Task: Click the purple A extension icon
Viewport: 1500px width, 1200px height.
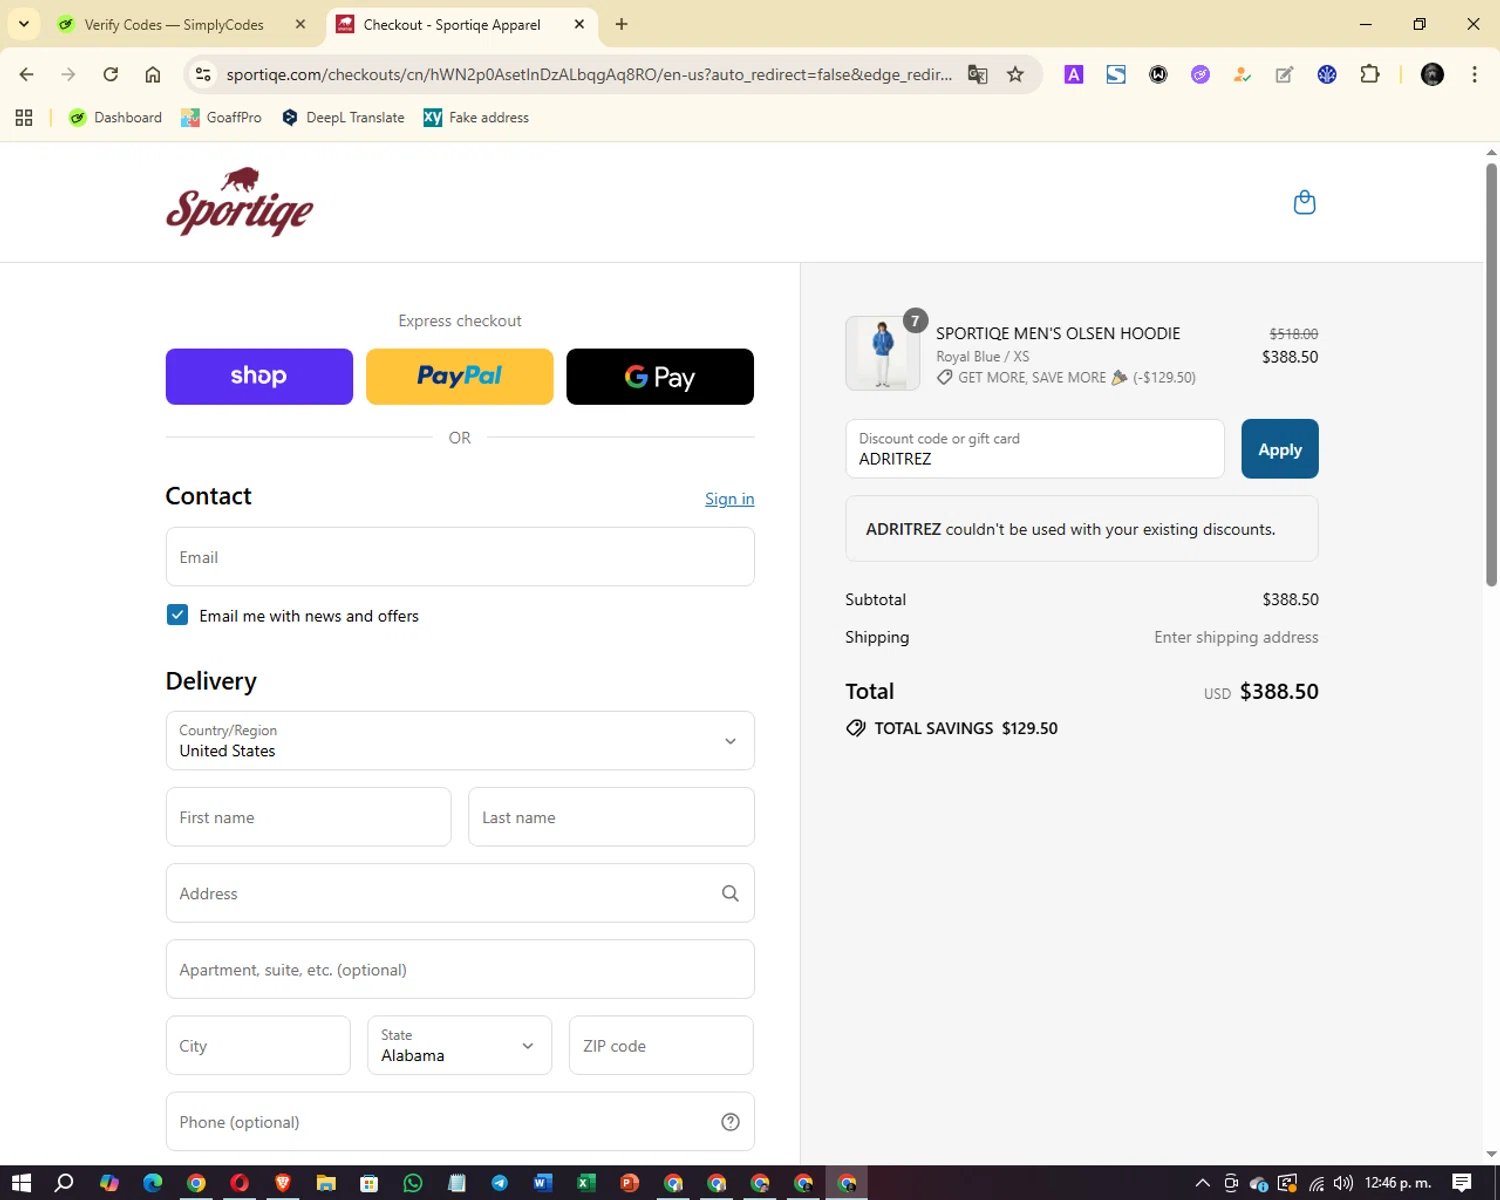Action: 1074,74
